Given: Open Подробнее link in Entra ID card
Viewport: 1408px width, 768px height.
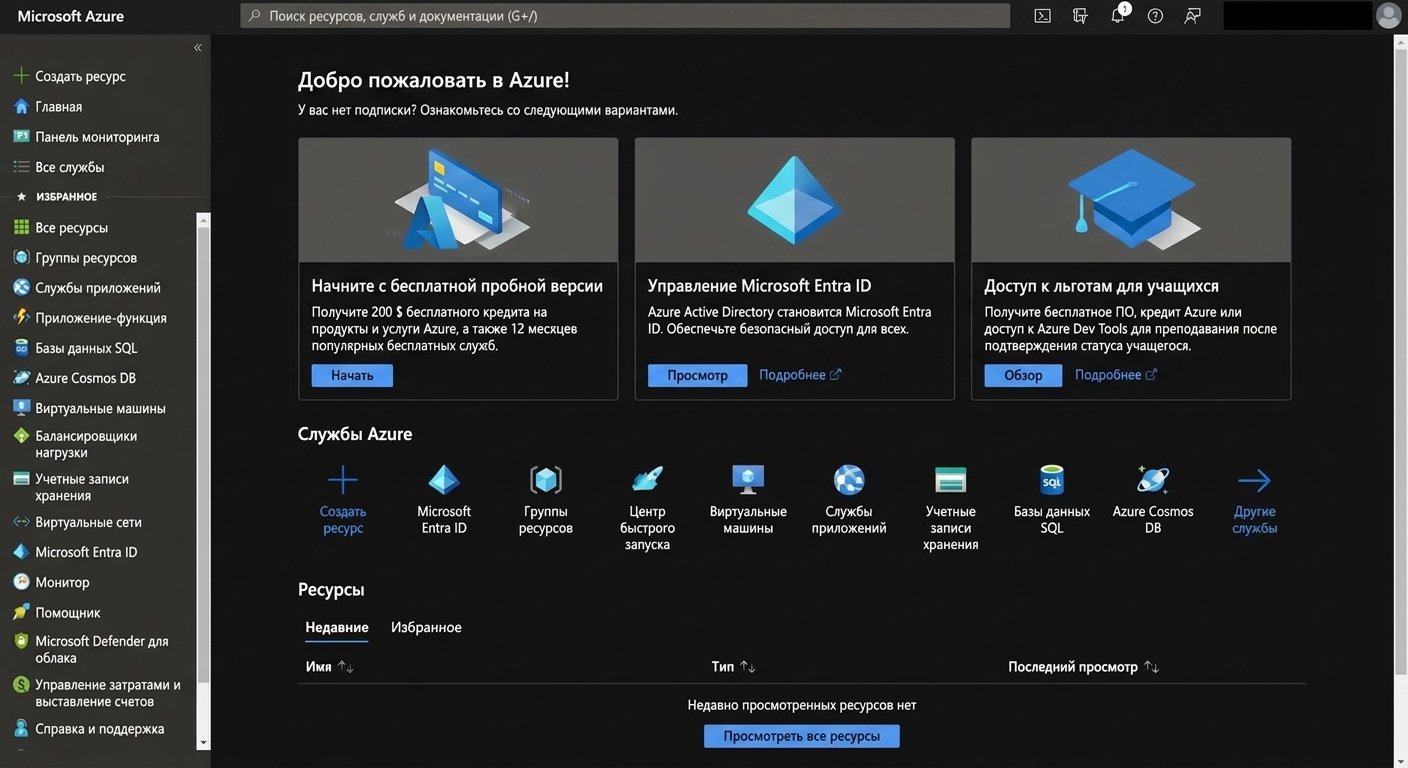Looking at the screenshot, I should 800,375.
